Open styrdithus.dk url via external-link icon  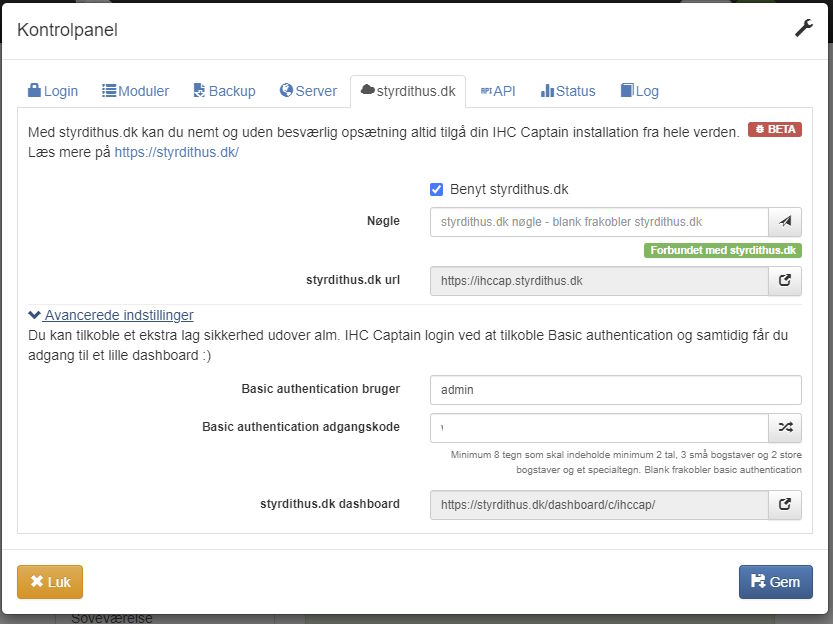pyautogui.click(x=785, y=280)
